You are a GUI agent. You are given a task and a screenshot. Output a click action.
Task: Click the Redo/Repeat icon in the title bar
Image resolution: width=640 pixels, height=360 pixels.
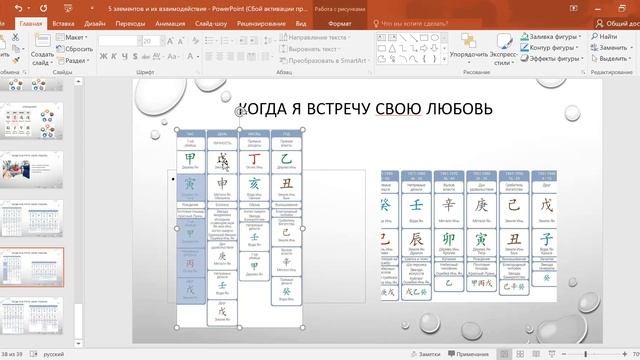click(43, 8)
